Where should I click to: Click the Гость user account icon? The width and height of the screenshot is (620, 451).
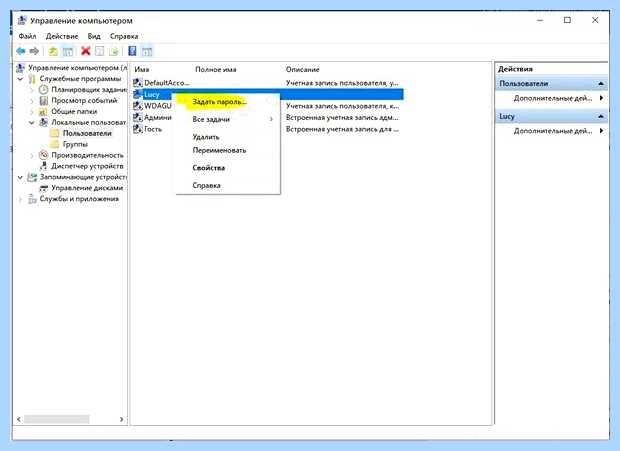click(138, 129)
